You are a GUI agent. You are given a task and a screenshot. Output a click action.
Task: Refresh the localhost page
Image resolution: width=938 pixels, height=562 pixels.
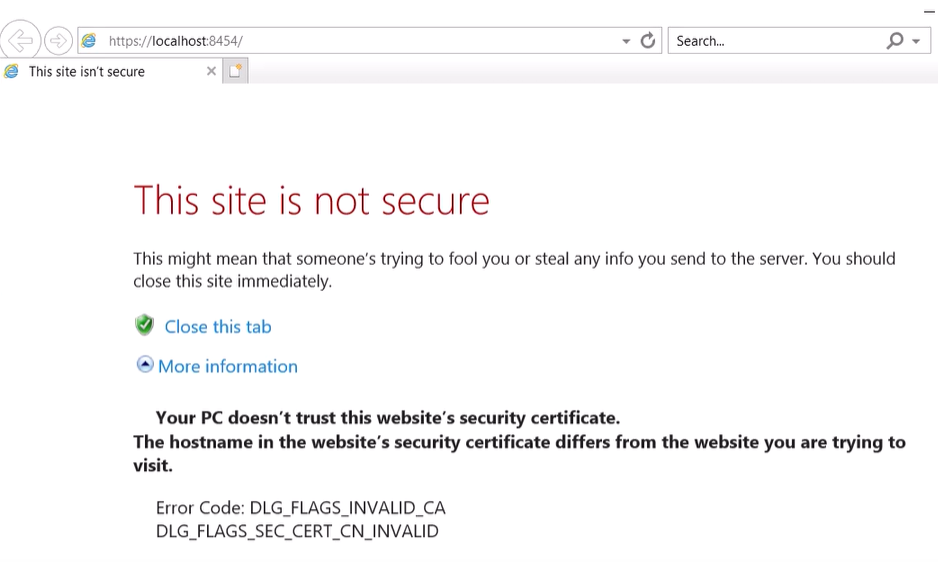(x=648, y=41)
